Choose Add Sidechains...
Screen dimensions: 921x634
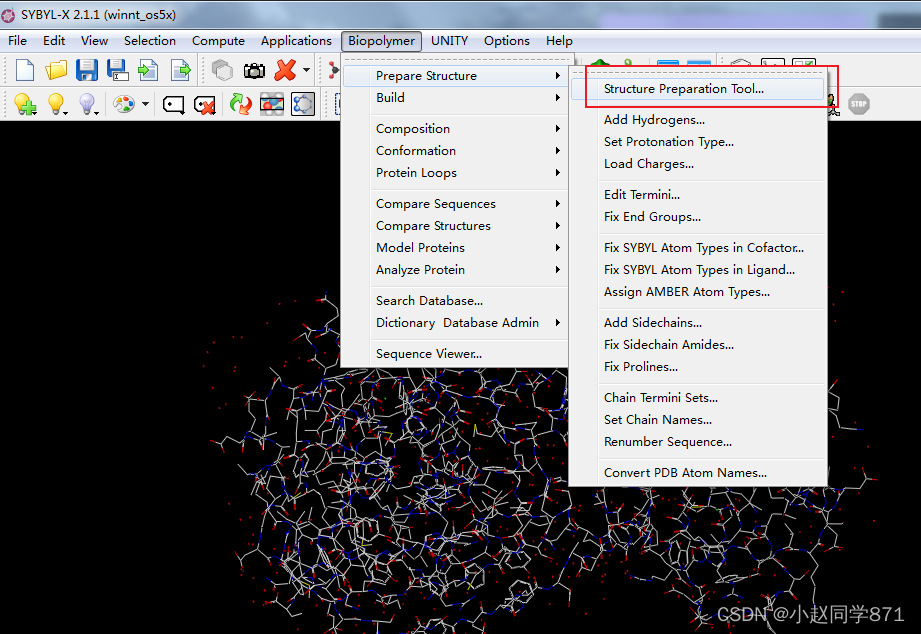(x=698, y=323)
